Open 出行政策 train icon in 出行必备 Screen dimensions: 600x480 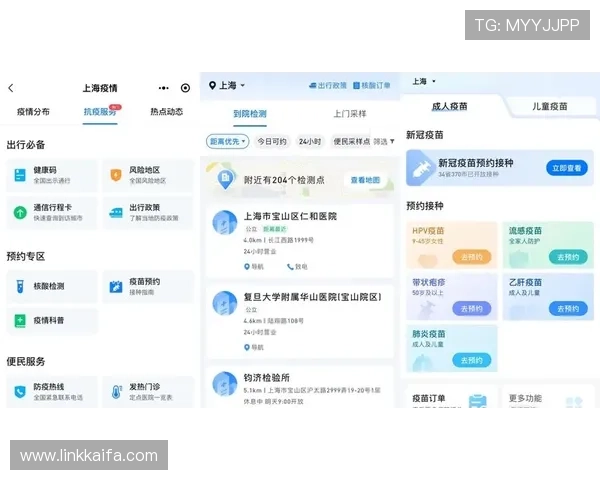pyautogui.click(x=116, y=212)
